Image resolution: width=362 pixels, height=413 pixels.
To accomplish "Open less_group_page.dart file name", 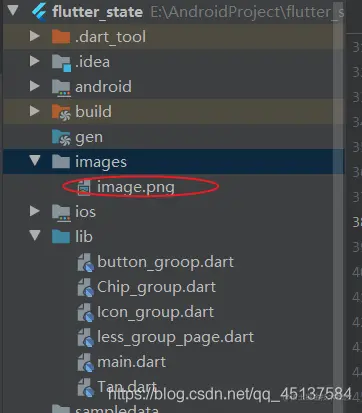I will [x=175, y=337].
